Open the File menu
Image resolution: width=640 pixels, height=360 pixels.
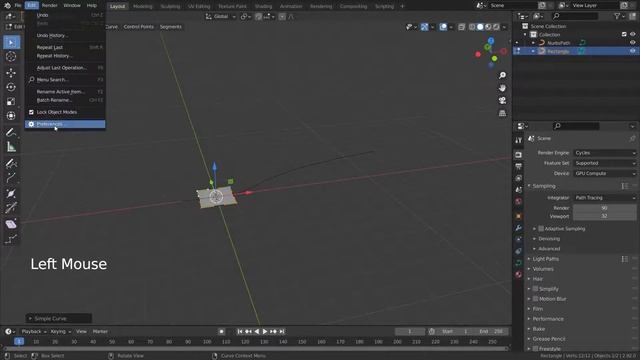[18, 5]
